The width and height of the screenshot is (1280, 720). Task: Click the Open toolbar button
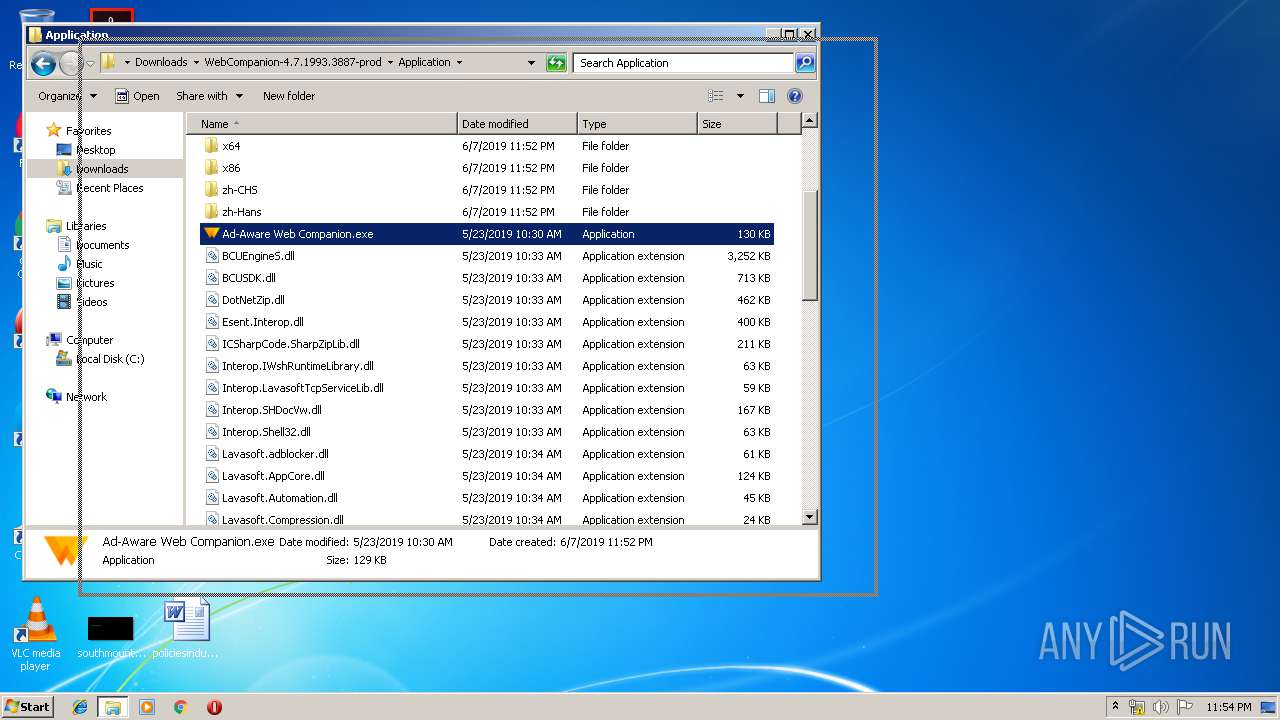(137, 96)
